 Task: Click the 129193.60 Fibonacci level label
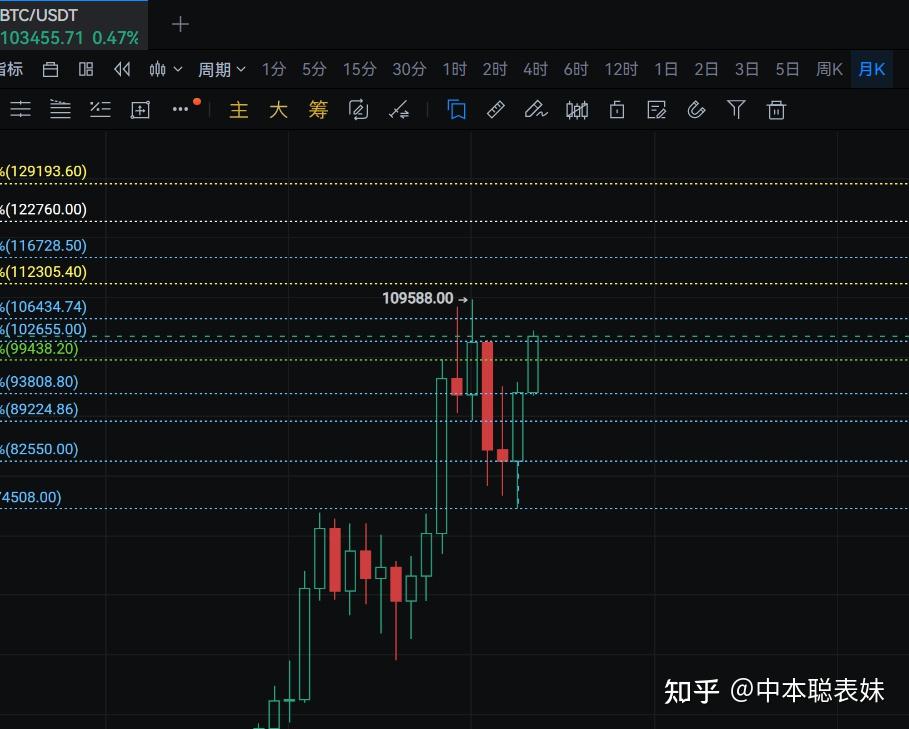(43, 172)
